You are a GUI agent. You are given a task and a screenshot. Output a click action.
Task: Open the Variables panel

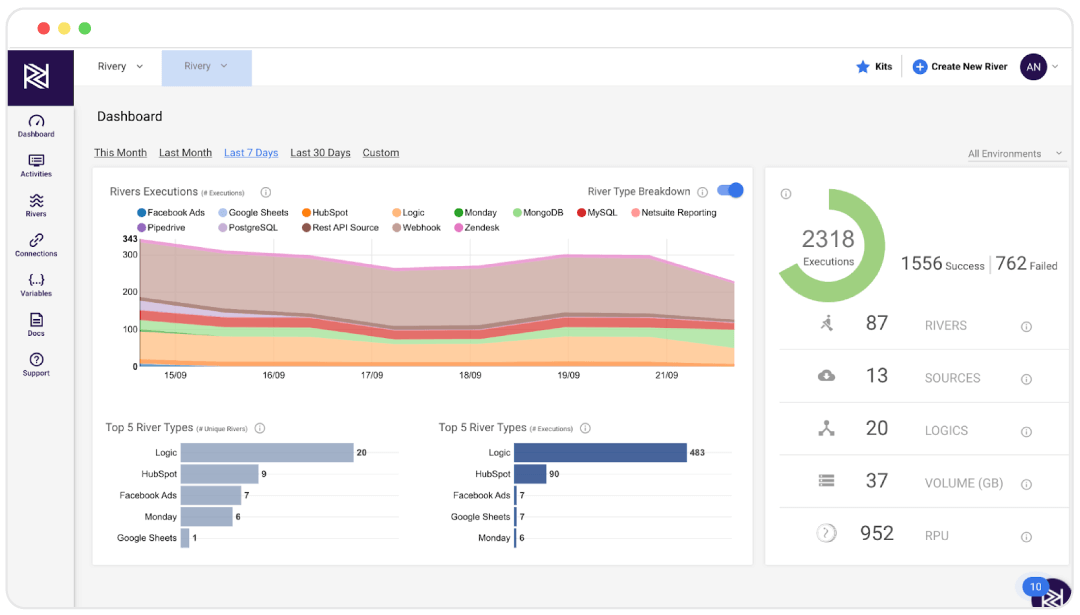click(36, 285)
